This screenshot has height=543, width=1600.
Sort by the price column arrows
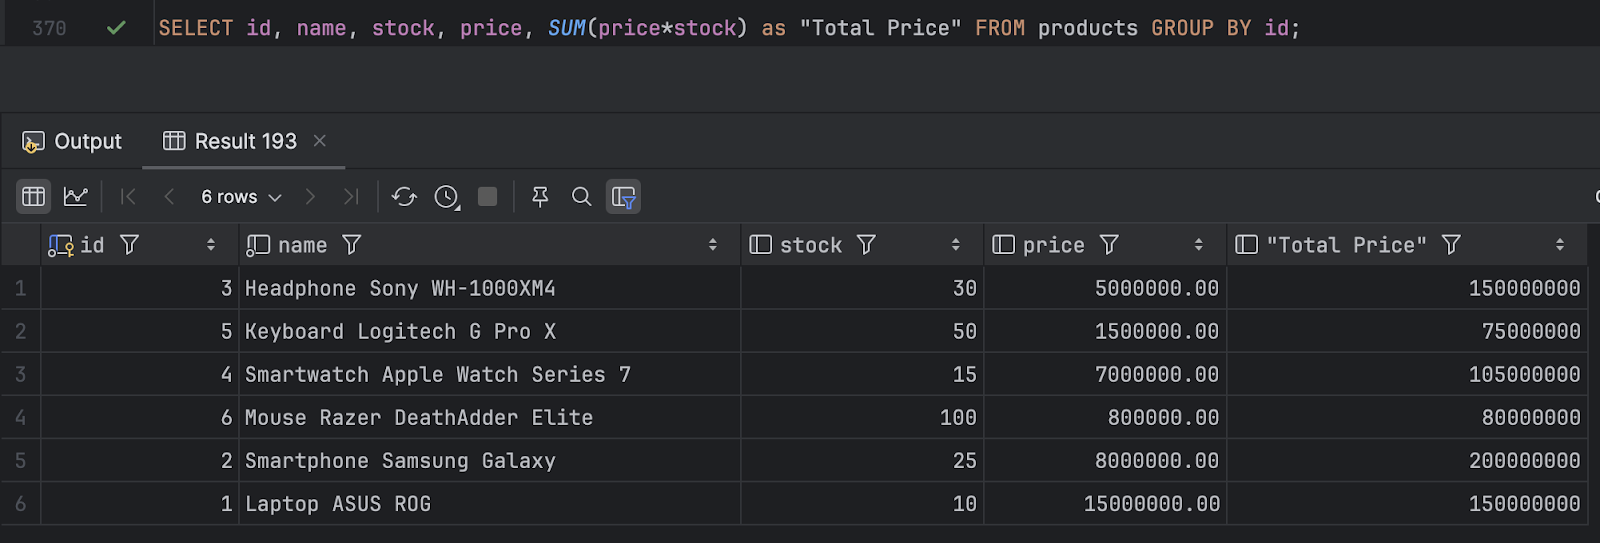[x=1199, y=245]
